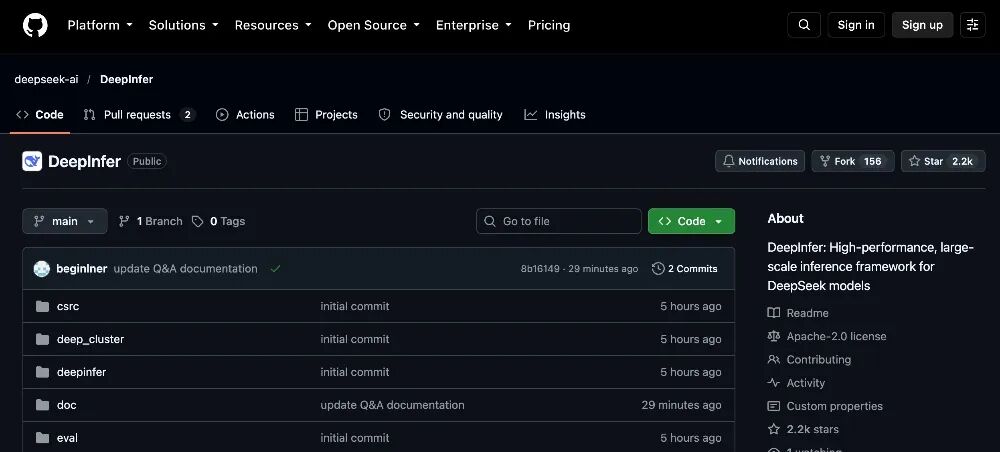Open the Insights tab

(555, 115)
